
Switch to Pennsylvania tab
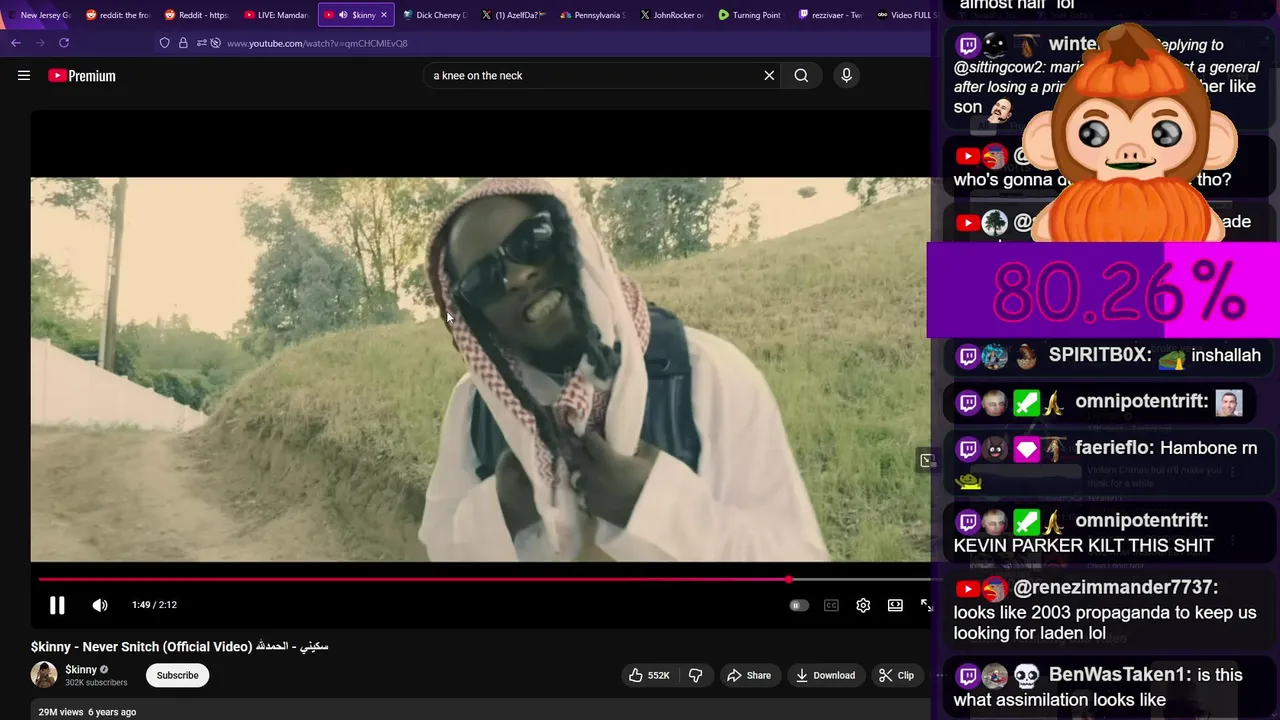593,15
